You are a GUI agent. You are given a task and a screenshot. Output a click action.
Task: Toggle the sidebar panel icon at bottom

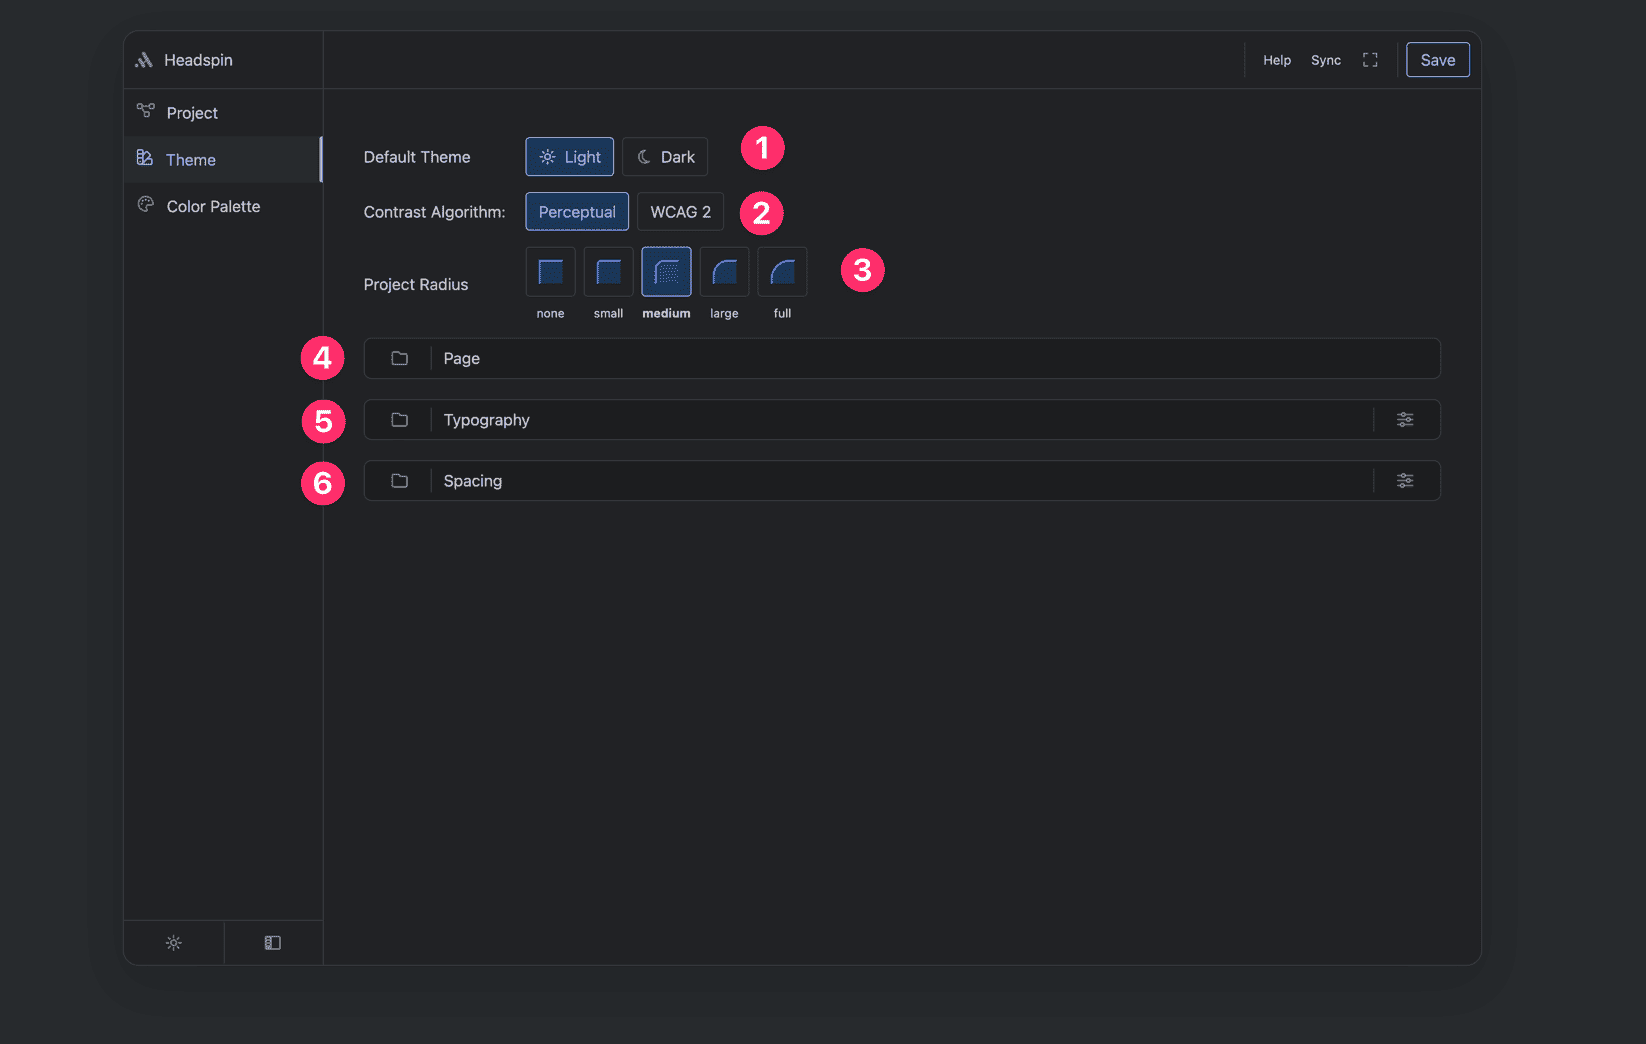tap(272, 942)
